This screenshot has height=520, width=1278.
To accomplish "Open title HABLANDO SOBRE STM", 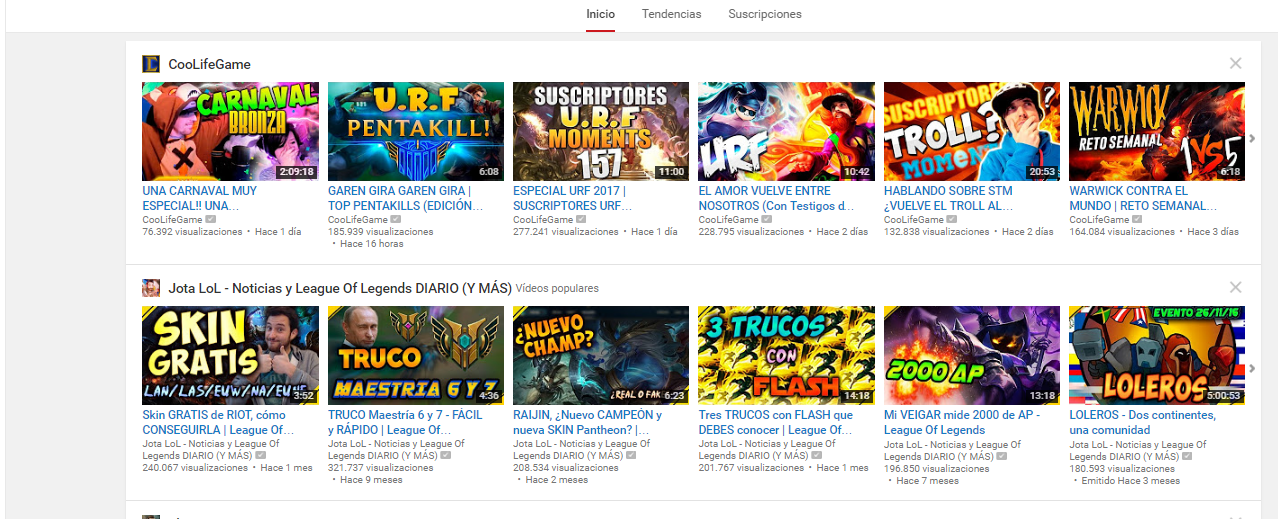I will [x=949, y=198].
